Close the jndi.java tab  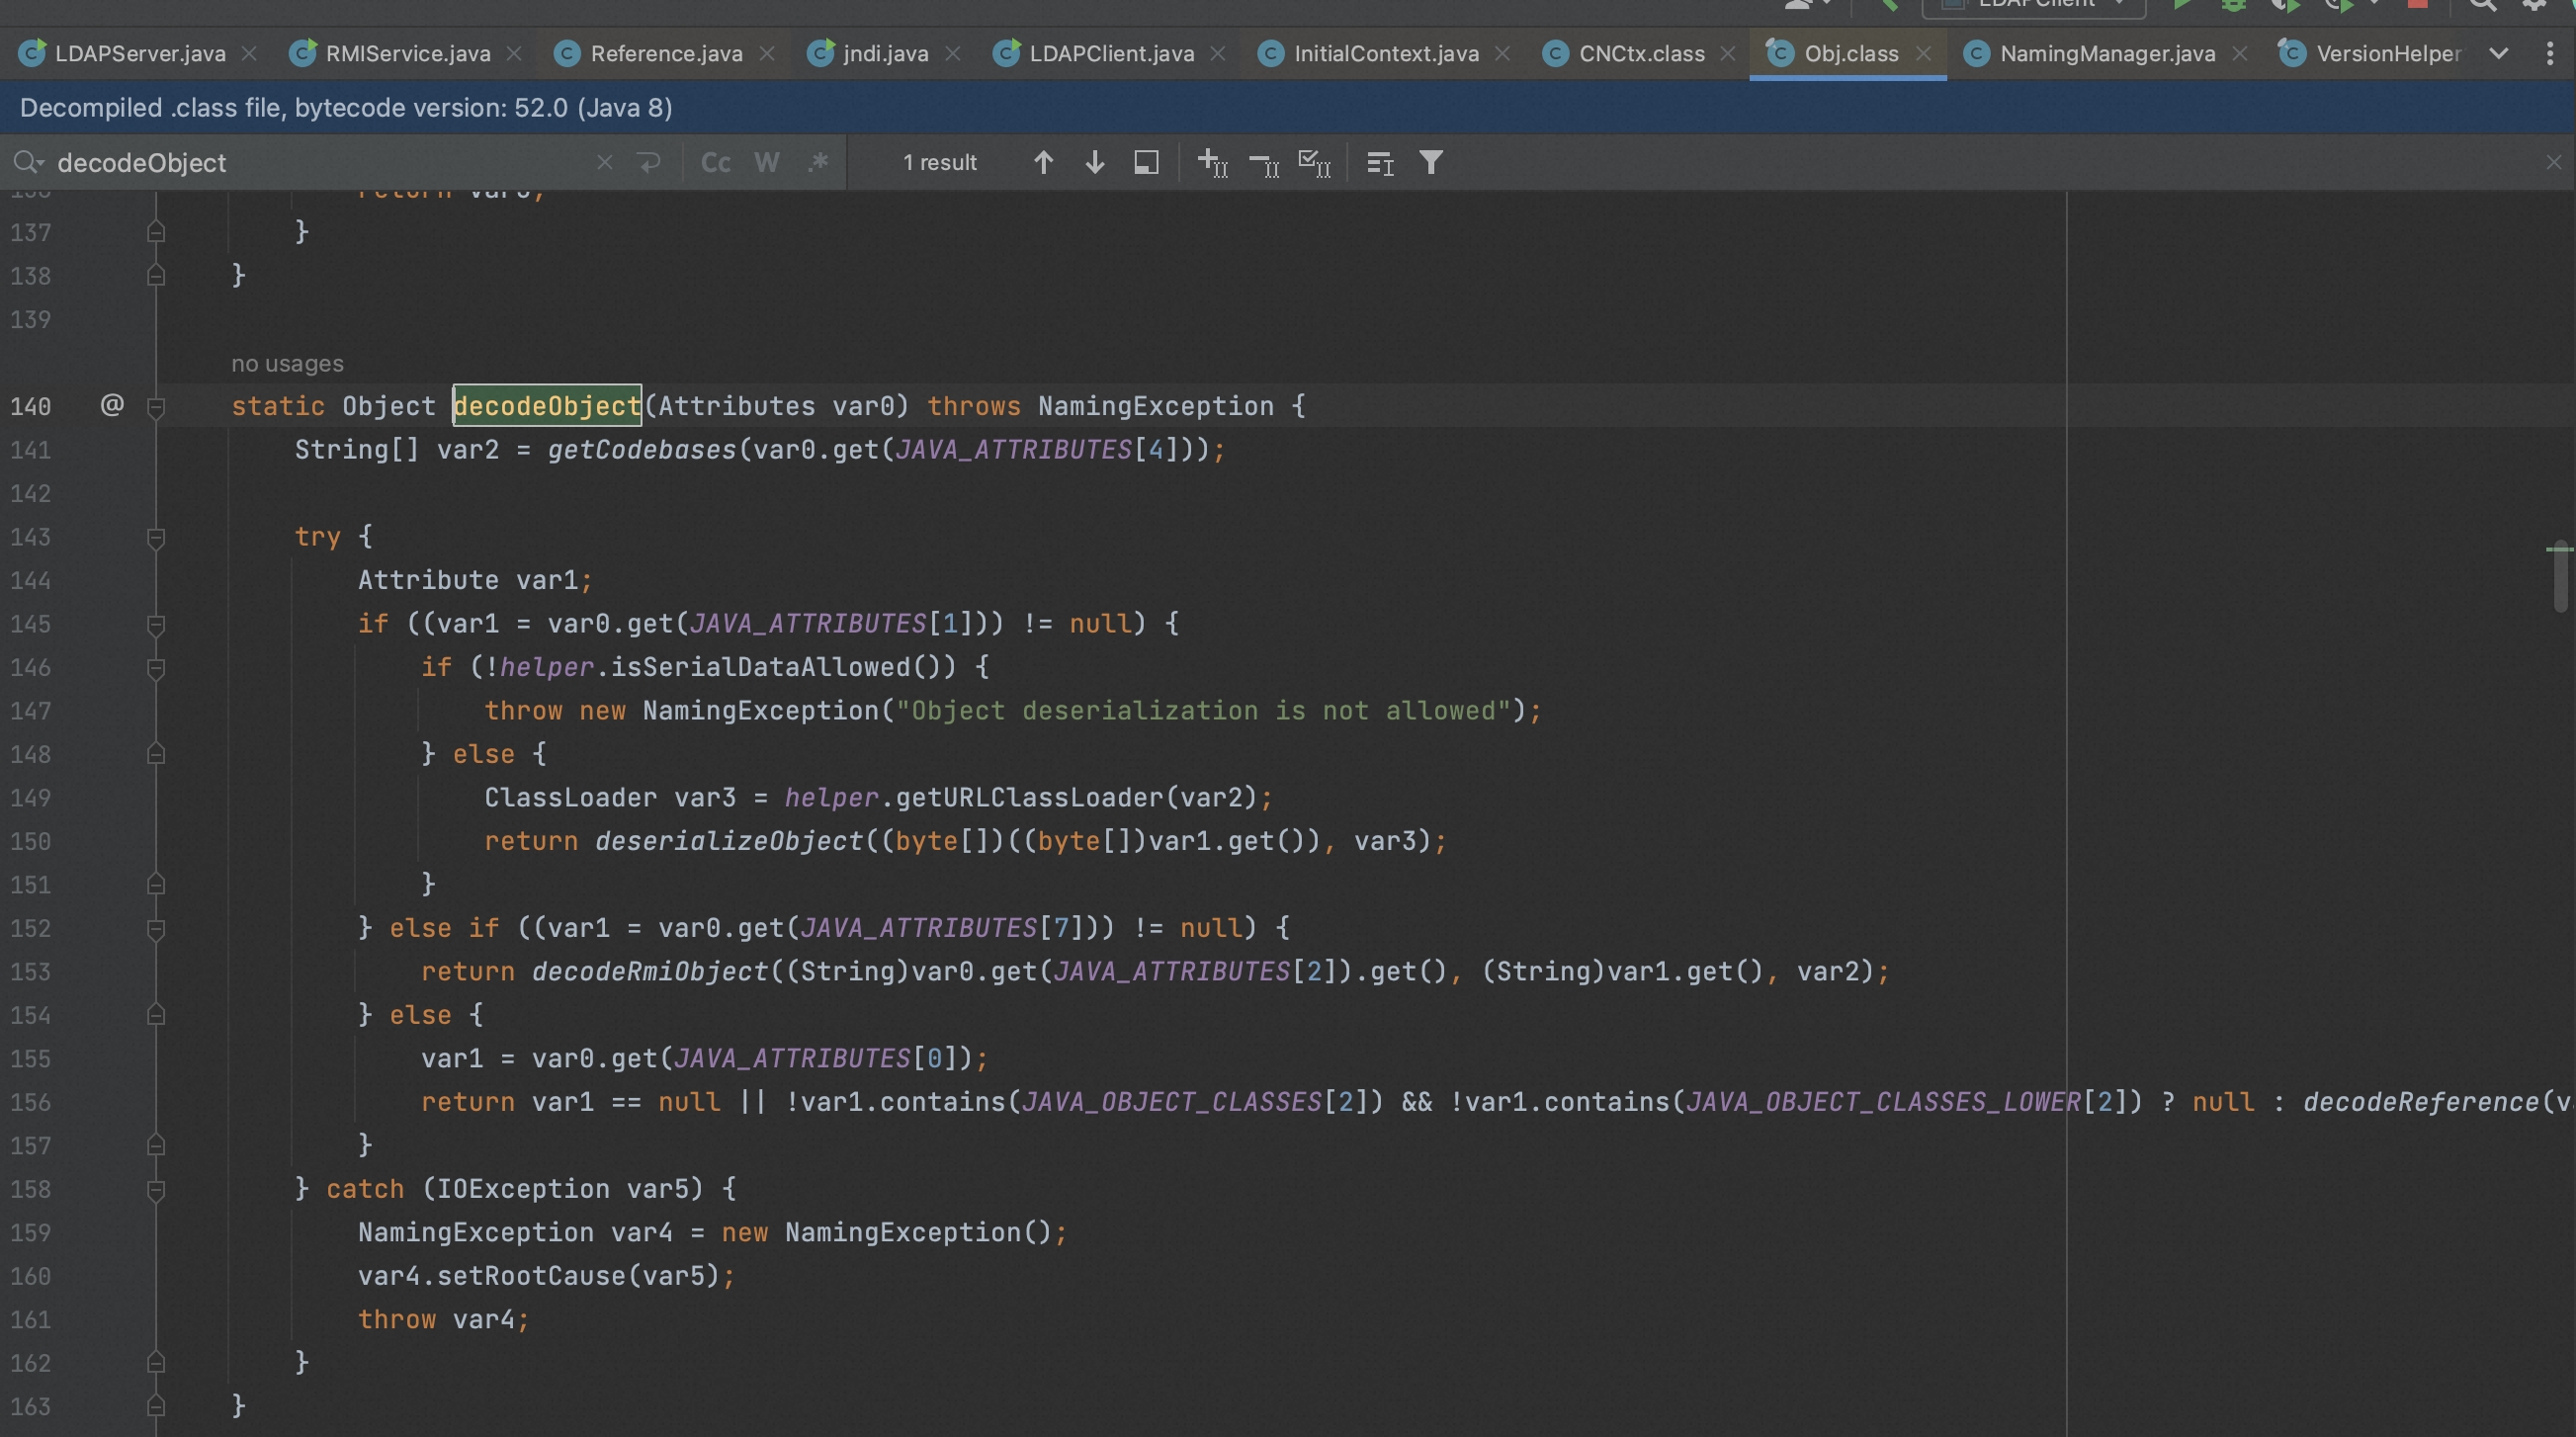(953, 53)
